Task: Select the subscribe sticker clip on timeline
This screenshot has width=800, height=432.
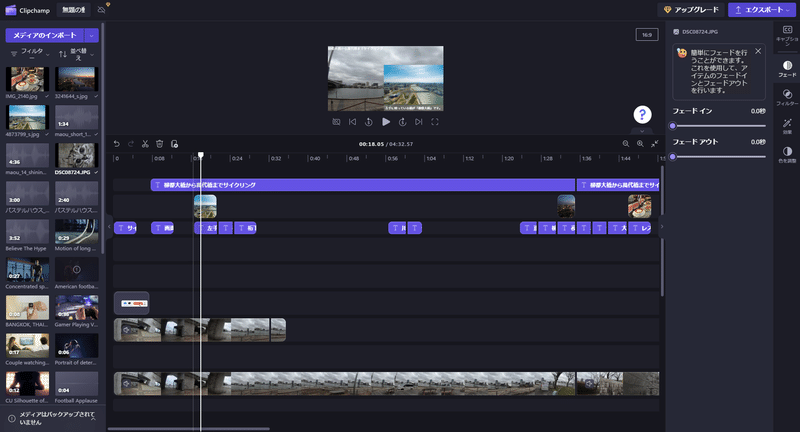Action: pyautogui.click(x=132, y=303)
